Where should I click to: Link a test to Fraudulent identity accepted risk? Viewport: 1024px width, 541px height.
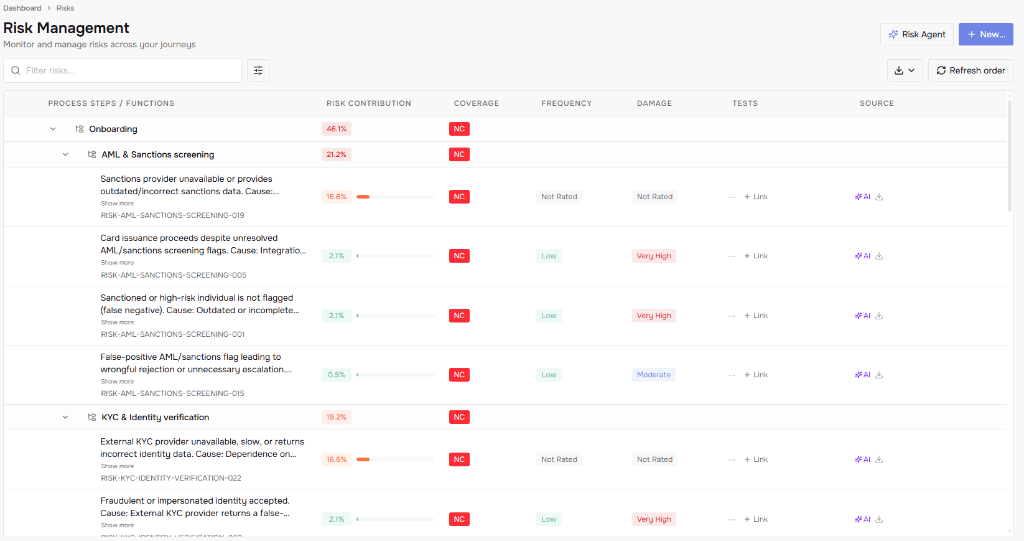[x=756, y=519]
